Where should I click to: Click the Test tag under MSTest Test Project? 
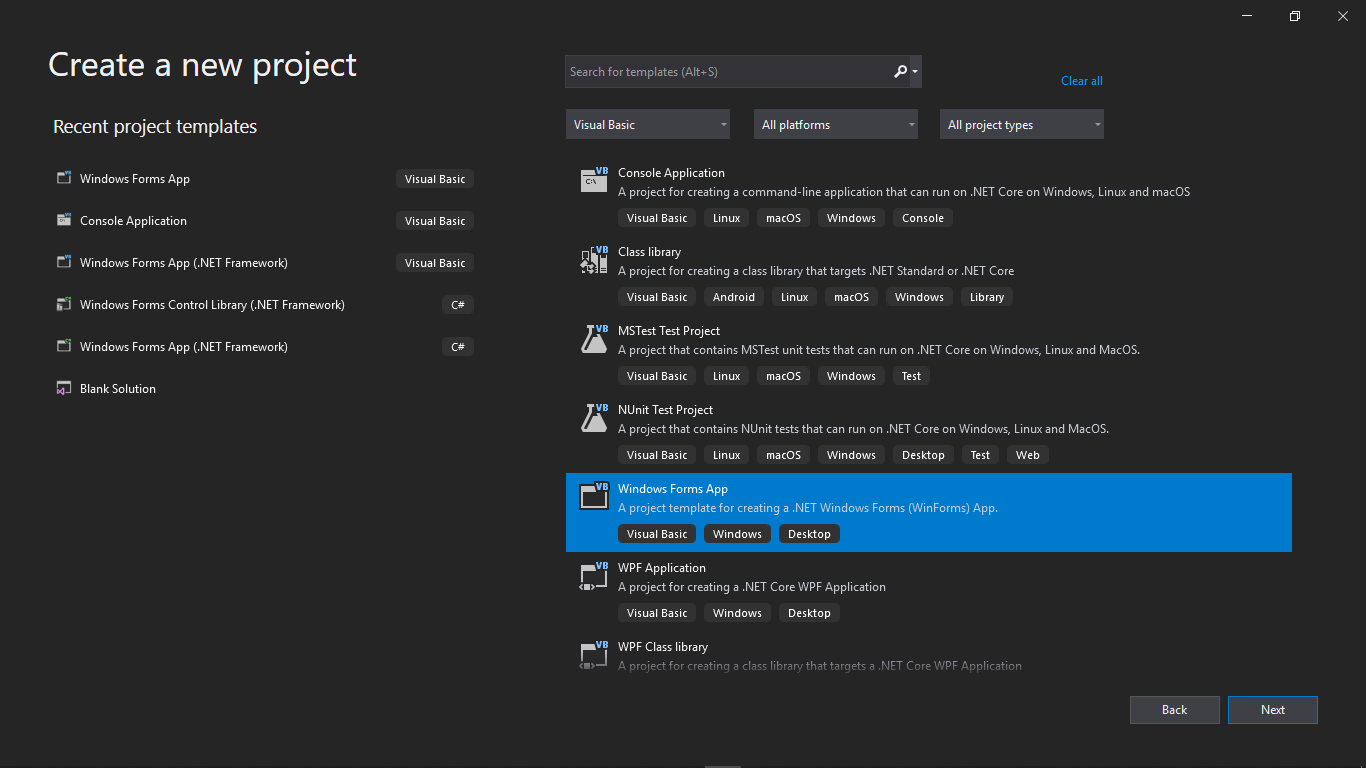click(x=911, y=376)
